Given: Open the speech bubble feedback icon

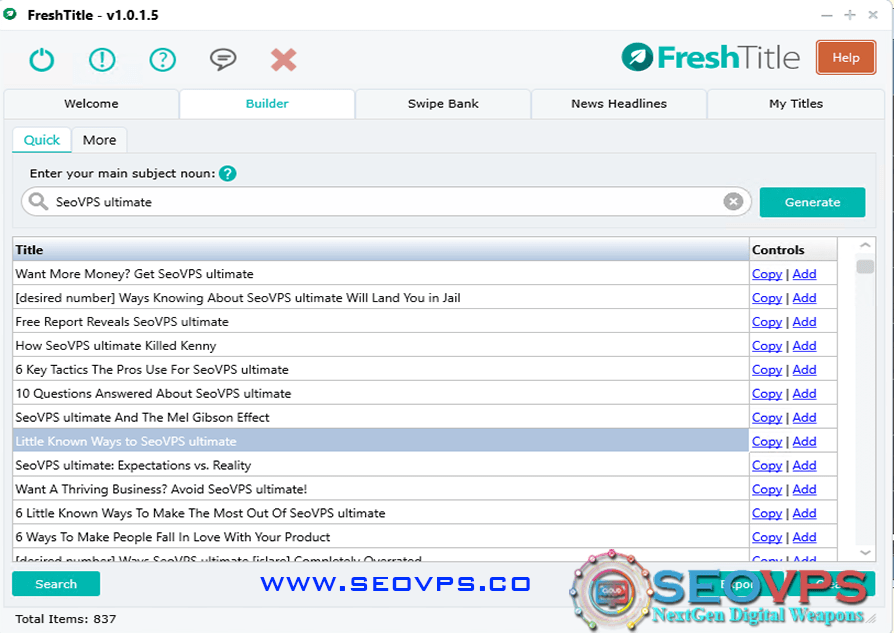Looking at the screenshot, I should point(223,59).
